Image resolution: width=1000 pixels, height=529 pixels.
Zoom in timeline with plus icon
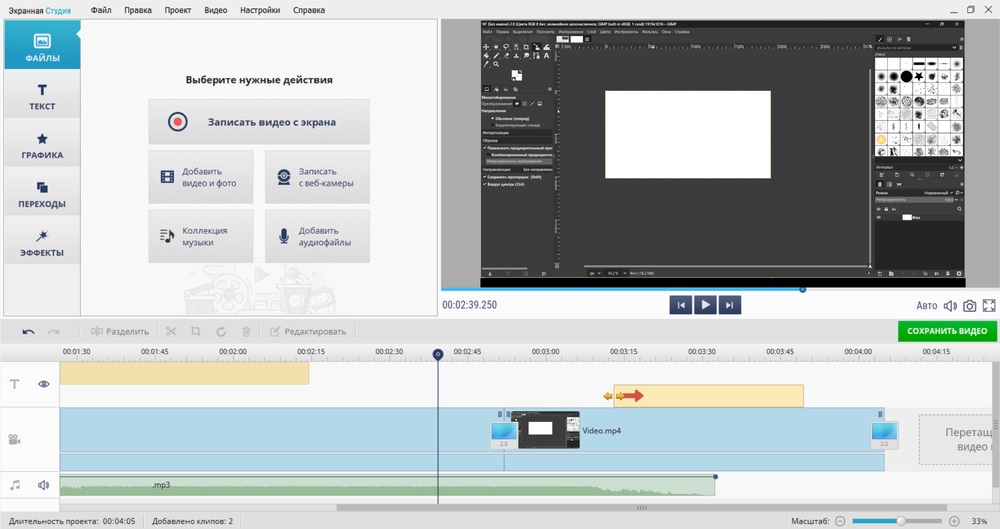click(954, 521)
